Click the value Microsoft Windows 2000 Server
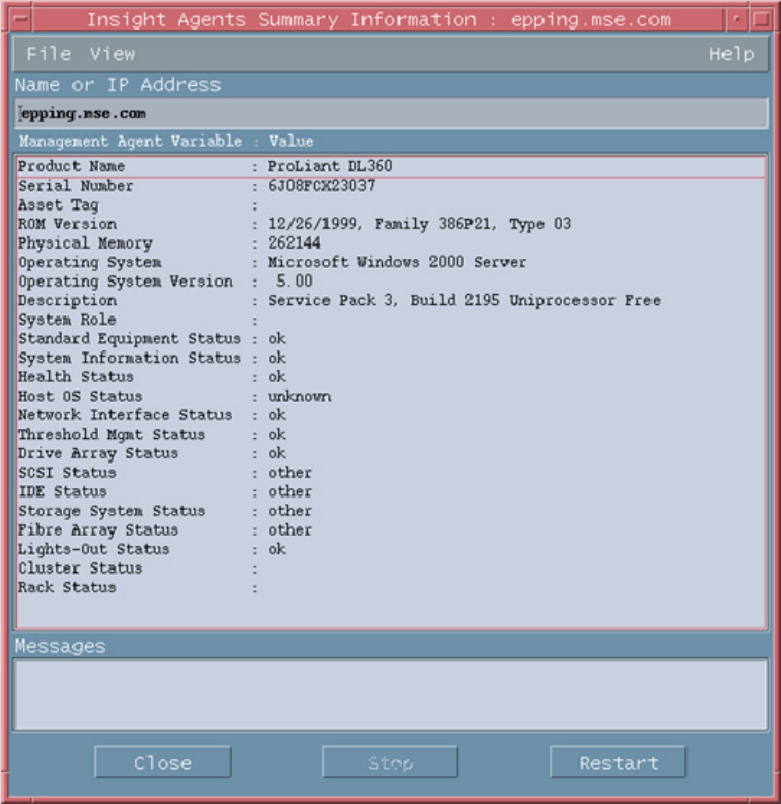 click(x=397, y=262)
